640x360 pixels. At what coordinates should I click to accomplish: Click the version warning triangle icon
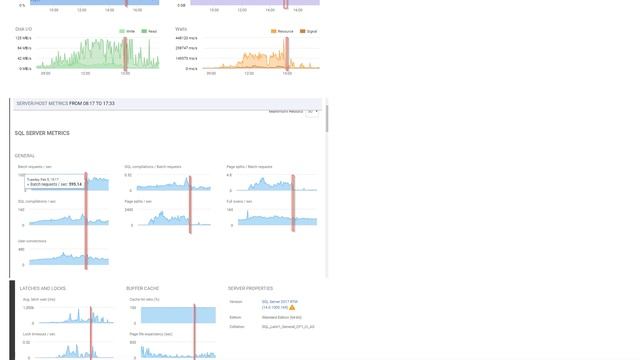(x=292, y=307)
